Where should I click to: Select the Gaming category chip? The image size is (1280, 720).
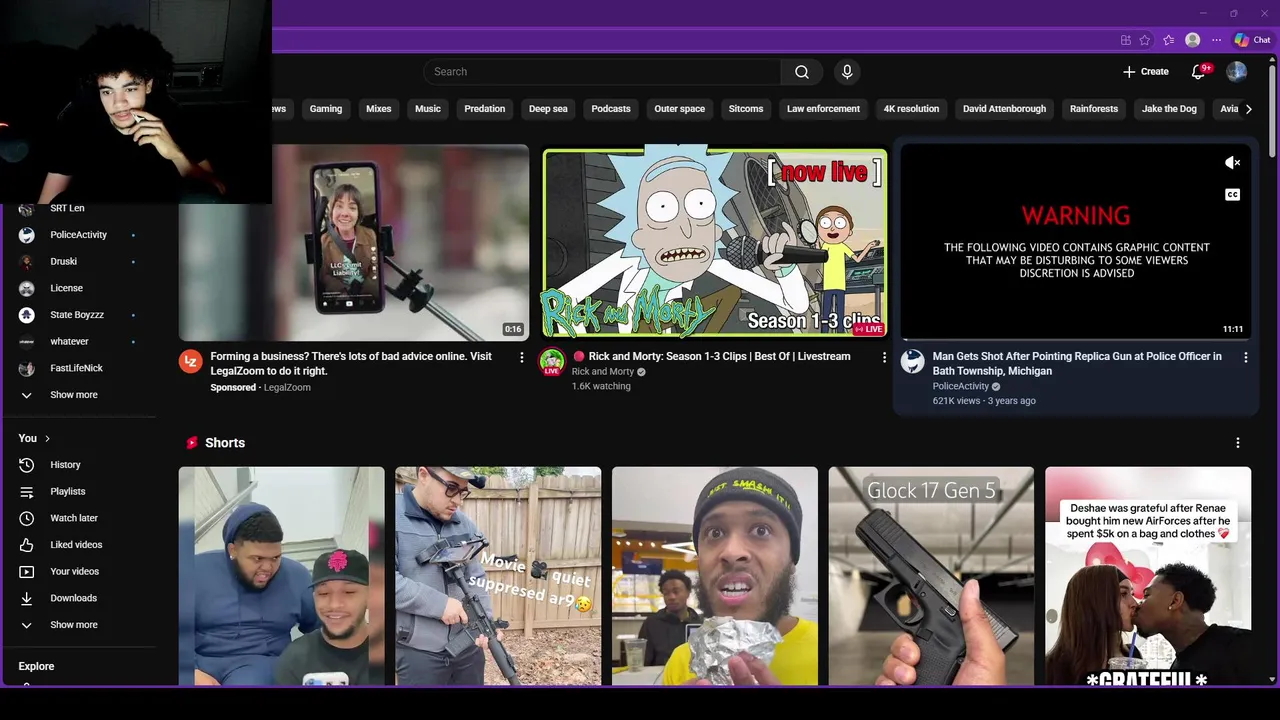(326, 109)
